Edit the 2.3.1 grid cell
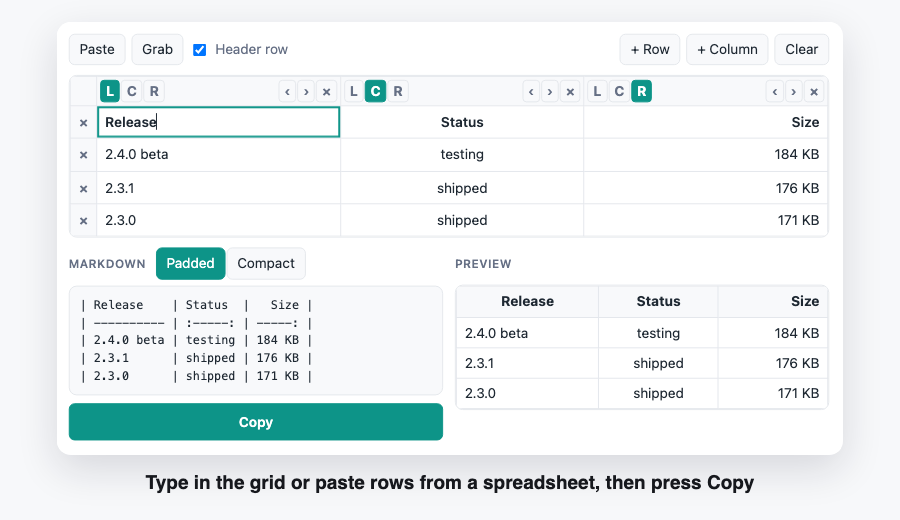 (219, 188)
